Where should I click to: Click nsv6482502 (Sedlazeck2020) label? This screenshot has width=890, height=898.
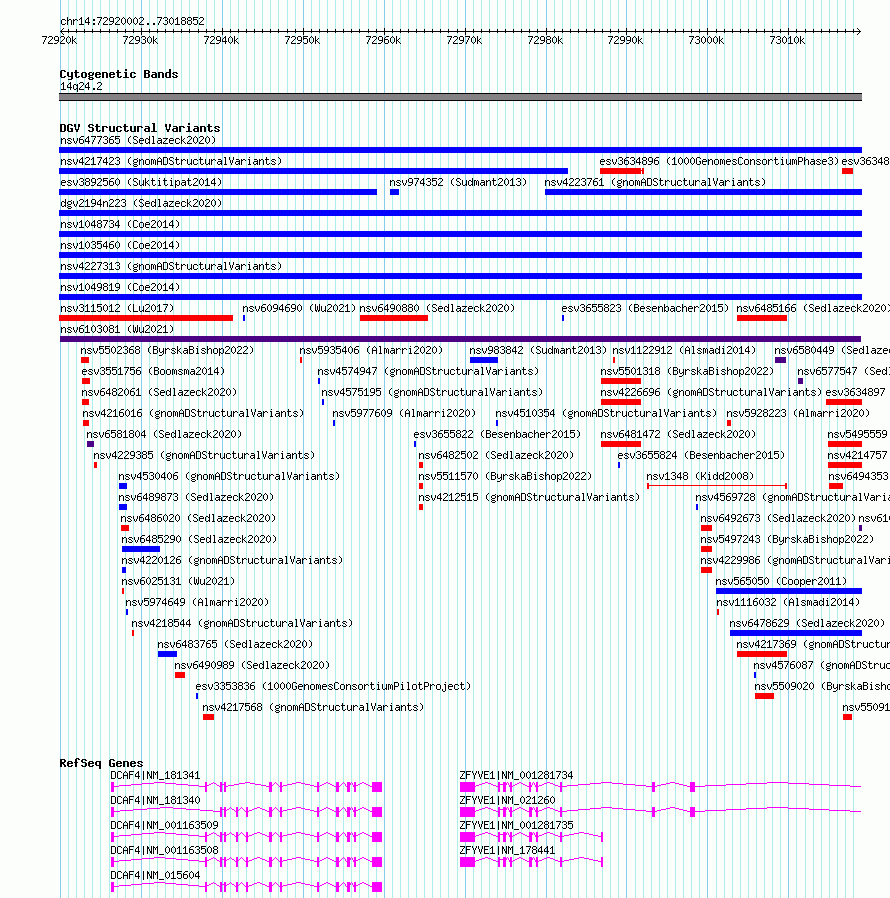coord(496,455)
